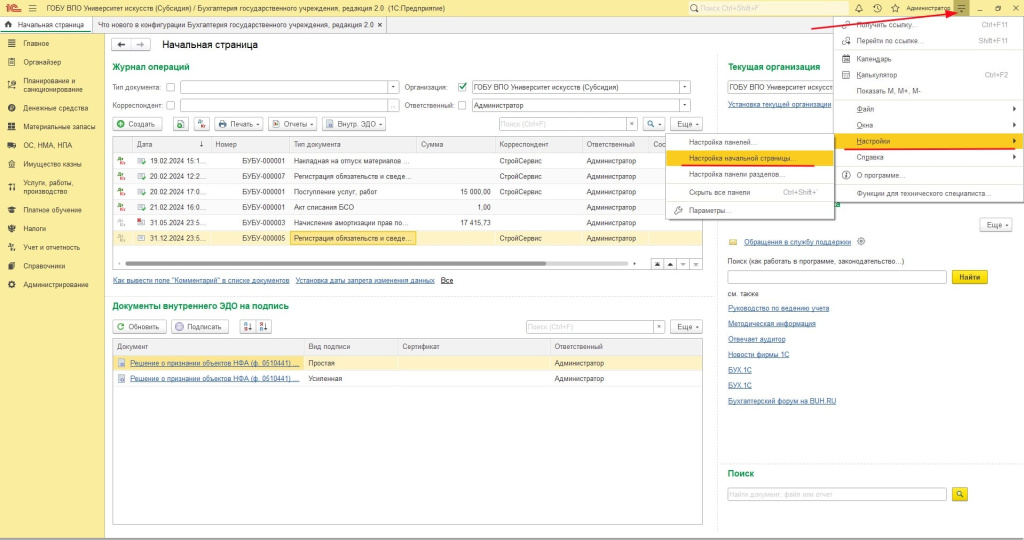This screenshot has width=1024, height=540.
Task: Jump to the list's first row icon
Action: pos(657,264)
